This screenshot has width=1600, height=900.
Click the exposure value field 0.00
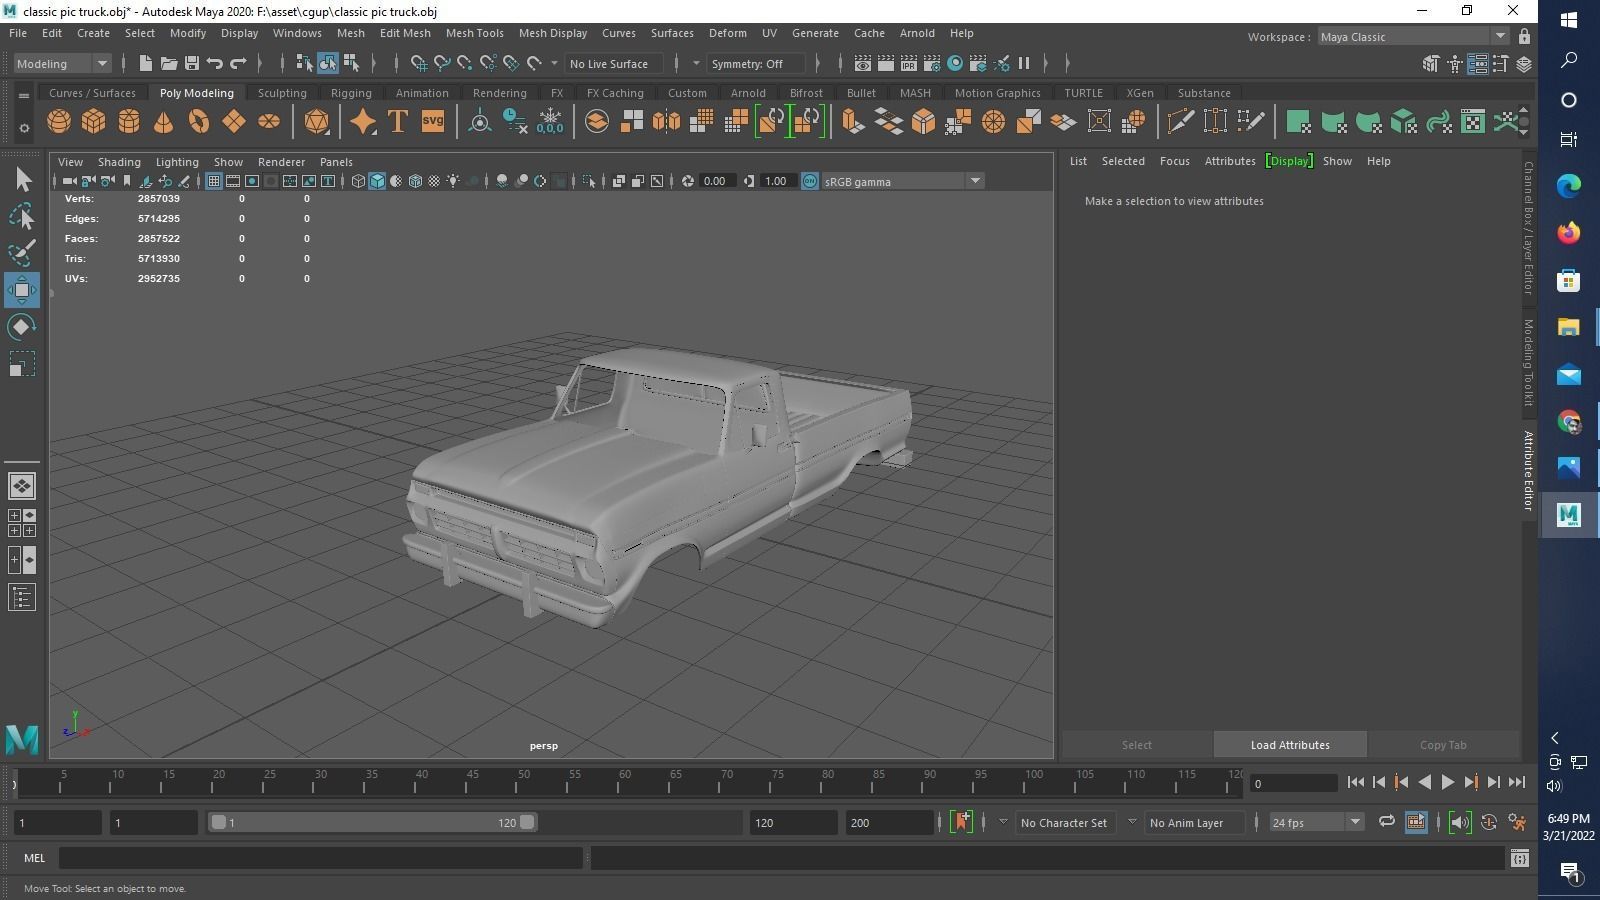click(714, 181)
